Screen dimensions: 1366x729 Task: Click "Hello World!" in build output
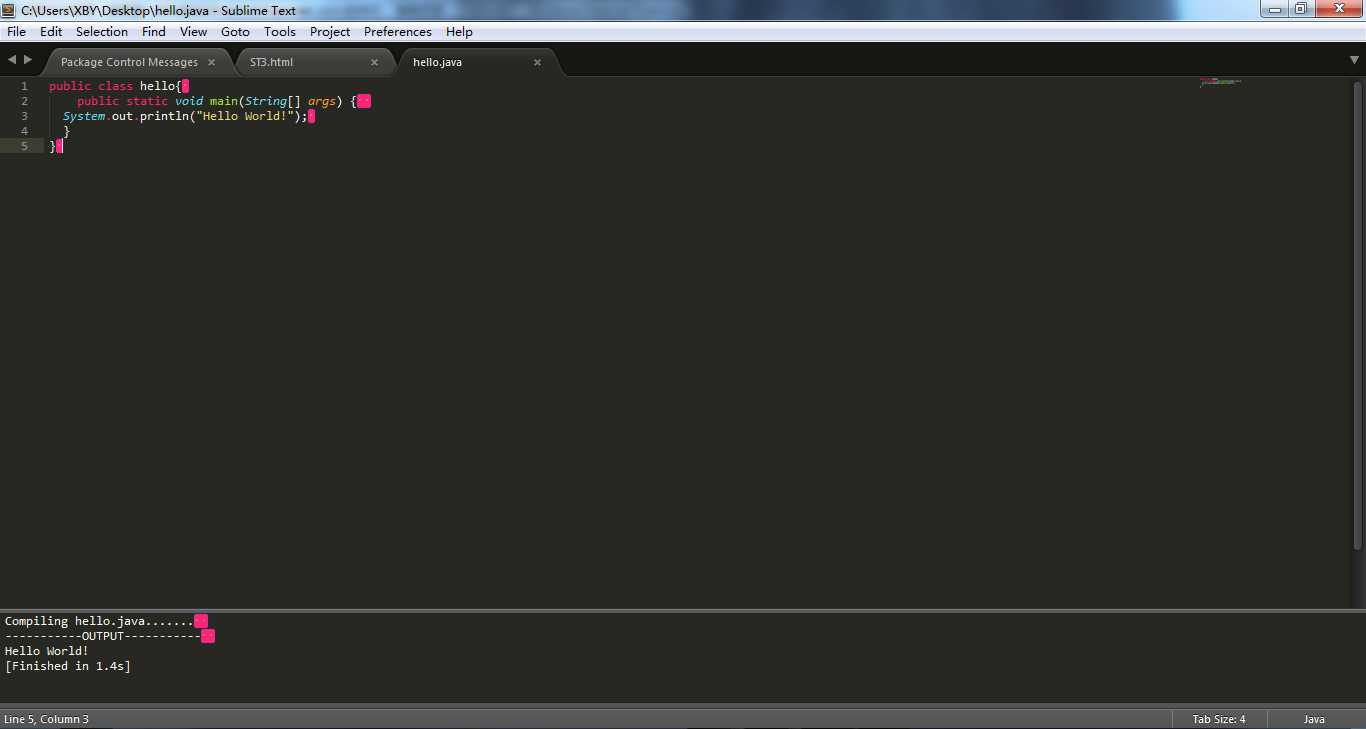[47, 651]
